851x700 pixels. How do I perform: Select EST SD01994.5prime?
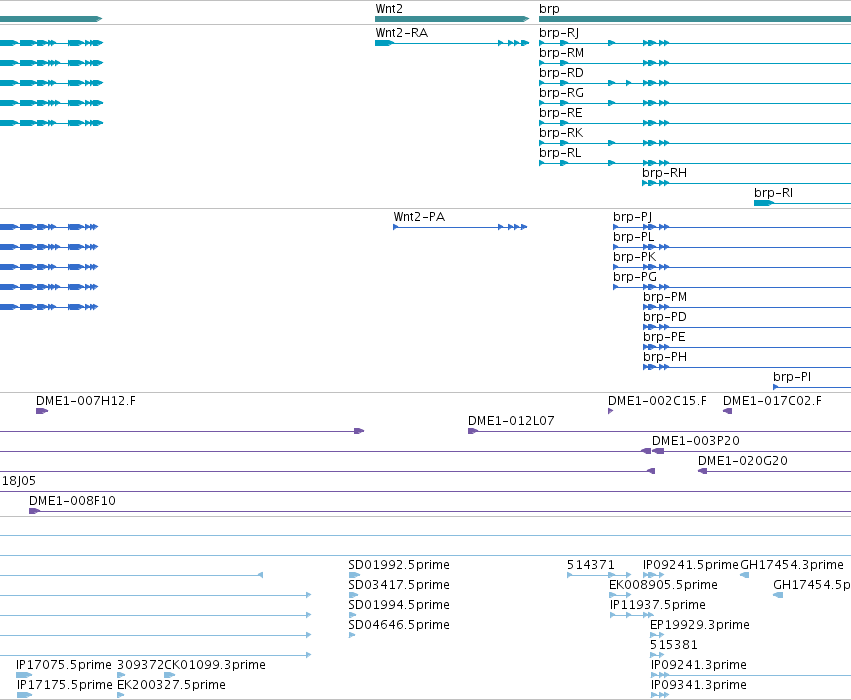coord(399,605)
